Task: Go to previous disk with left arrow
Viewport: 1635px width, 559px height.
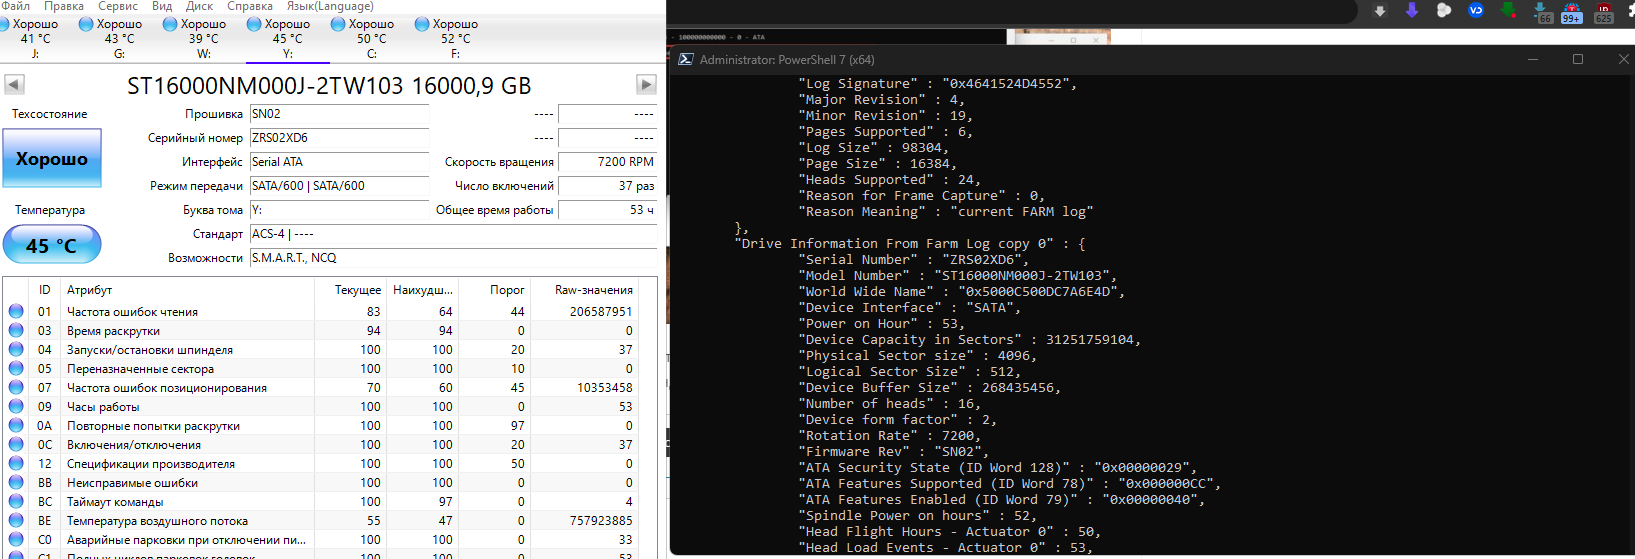Action: [14, 85]
